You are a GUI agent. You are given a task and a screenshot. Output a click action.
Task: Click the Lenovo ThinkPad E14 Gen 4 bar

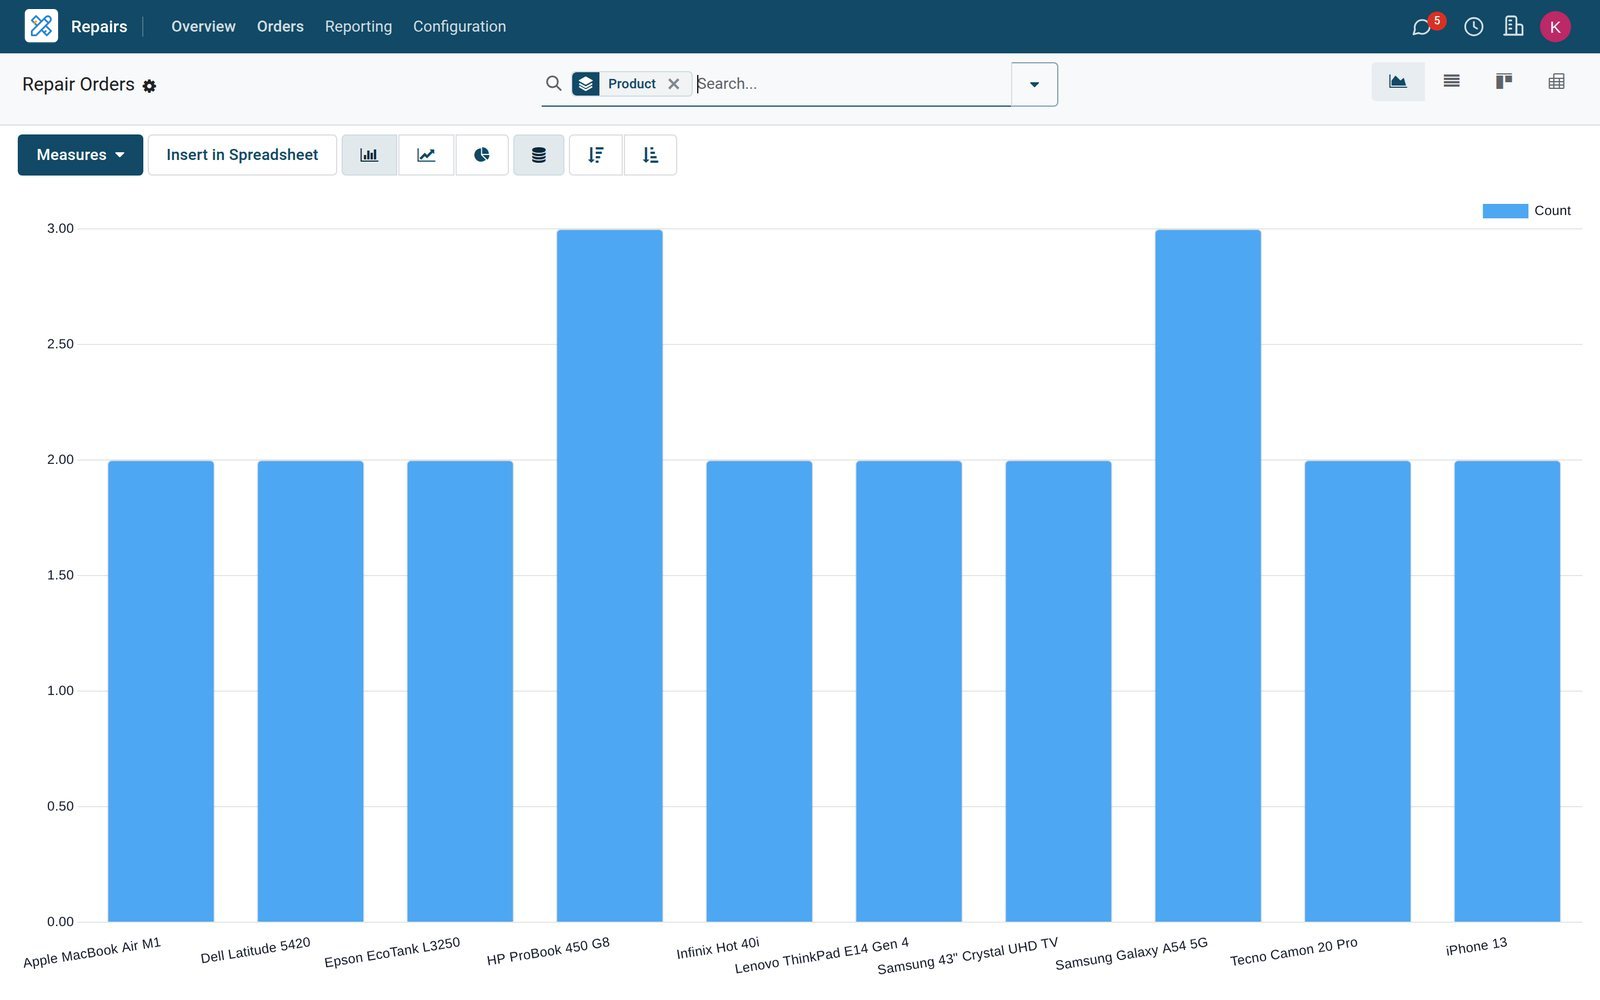point(909,691)
